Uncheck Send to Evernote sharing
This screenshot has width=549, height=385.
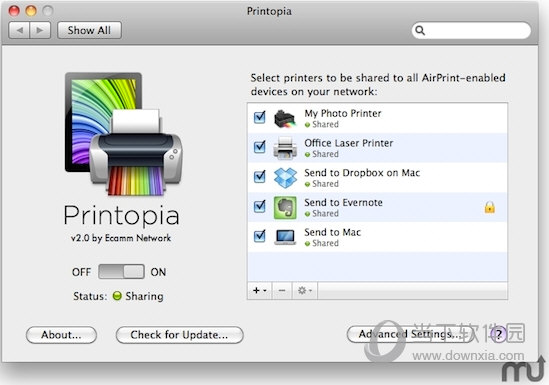coord(259,206)
